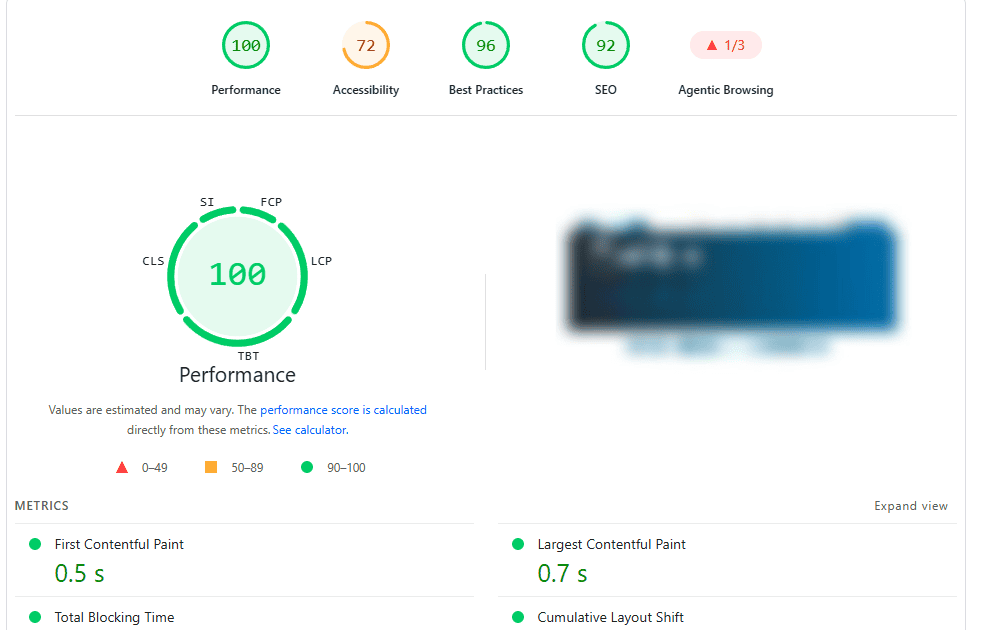983x630 pixels.
Task: Click the CLS segment label on gauge
Action: (153, 261)
